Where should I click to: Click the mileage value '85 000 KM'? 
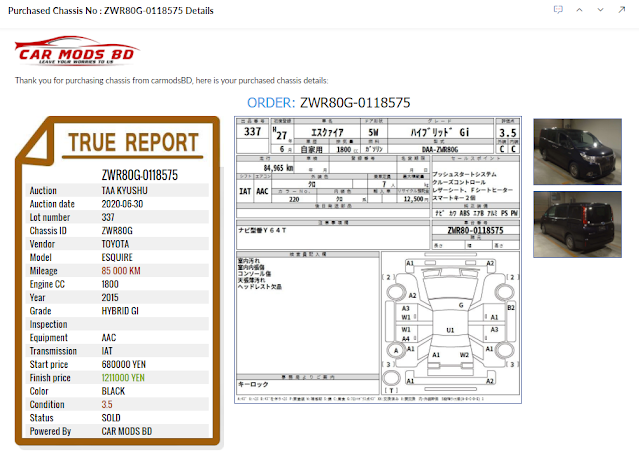point(121,271)
